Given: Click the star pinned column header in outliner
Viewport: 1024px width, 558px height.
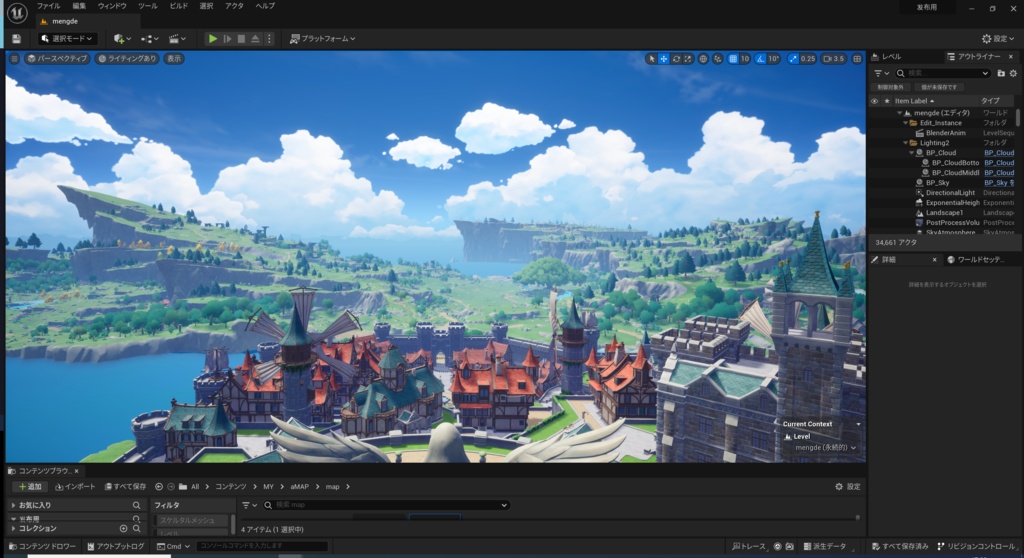Looking at the screenshot, I should tap(886, 101).
